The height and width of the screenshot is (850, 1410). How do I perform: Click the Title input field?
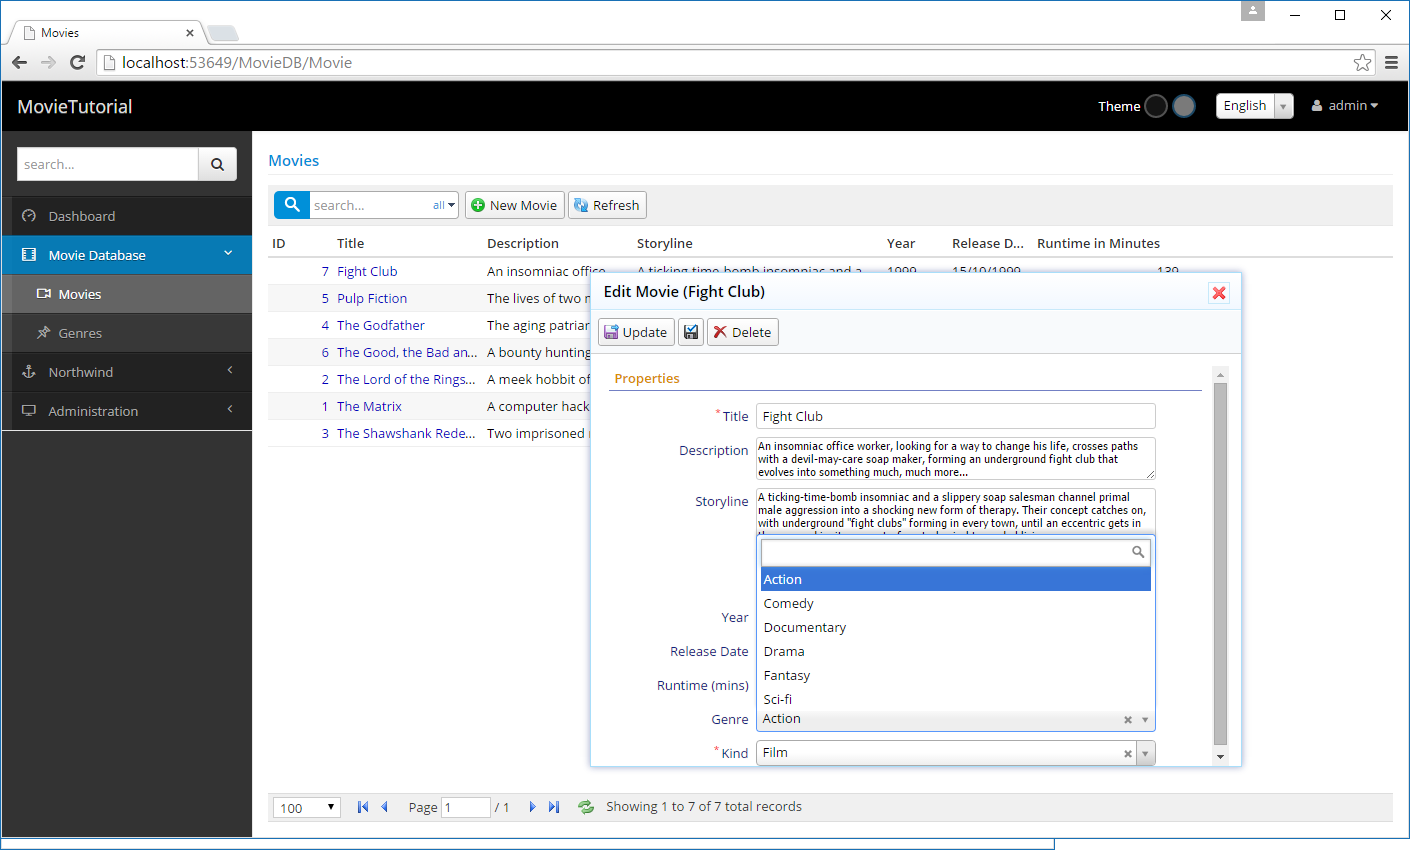pos(955,416)
